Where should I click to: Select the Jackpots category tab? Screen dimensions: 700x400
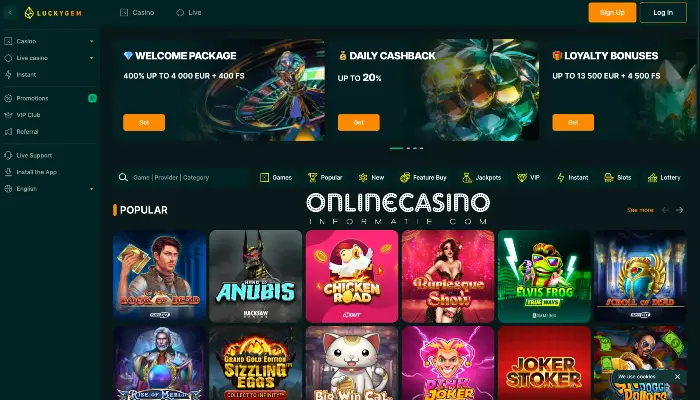(482, 177)
